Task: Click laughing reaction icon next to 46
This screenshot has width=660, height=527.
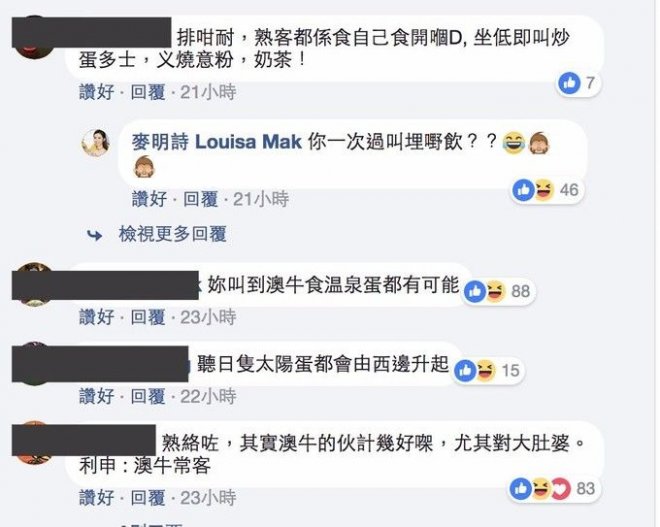Action: [543, 190]
